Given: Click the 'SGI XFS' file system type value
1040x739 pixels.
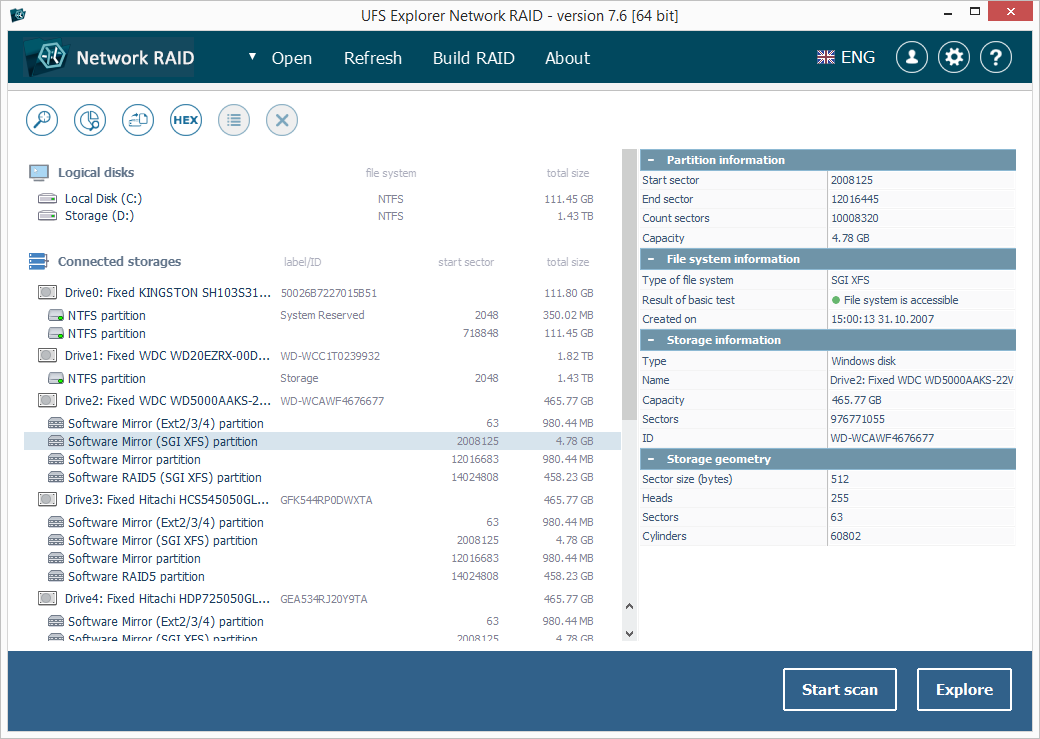Looking at the screenshot, I should pos(850,280).
